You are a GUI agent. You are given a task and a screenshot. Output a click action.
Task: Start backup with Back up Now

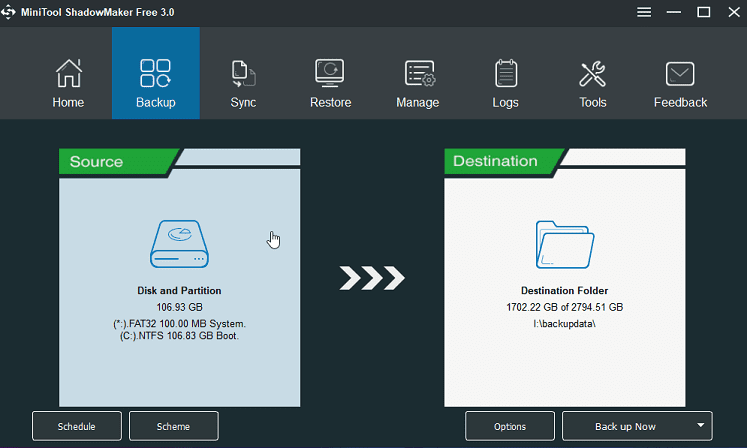pos(626,426)
